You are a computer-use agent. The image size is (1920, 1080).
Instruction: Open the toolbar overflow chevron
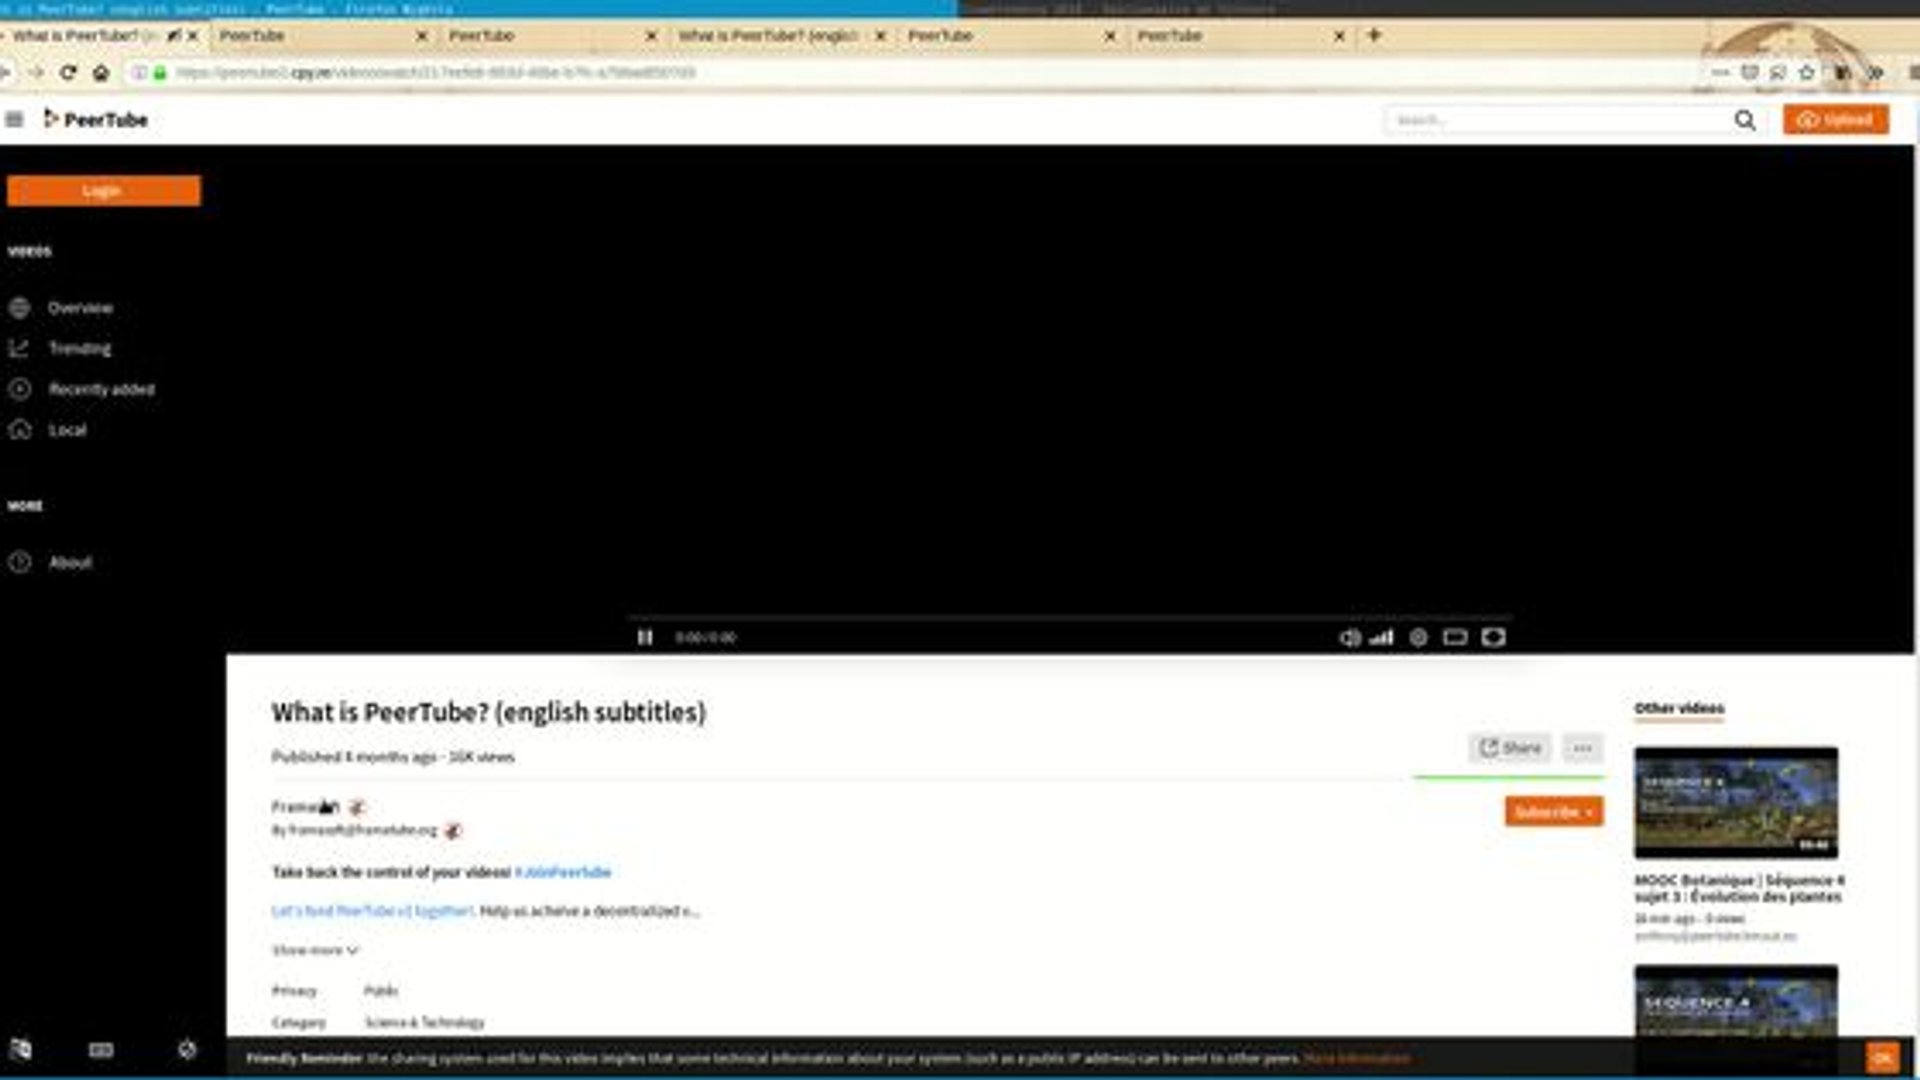[1876, 73]
